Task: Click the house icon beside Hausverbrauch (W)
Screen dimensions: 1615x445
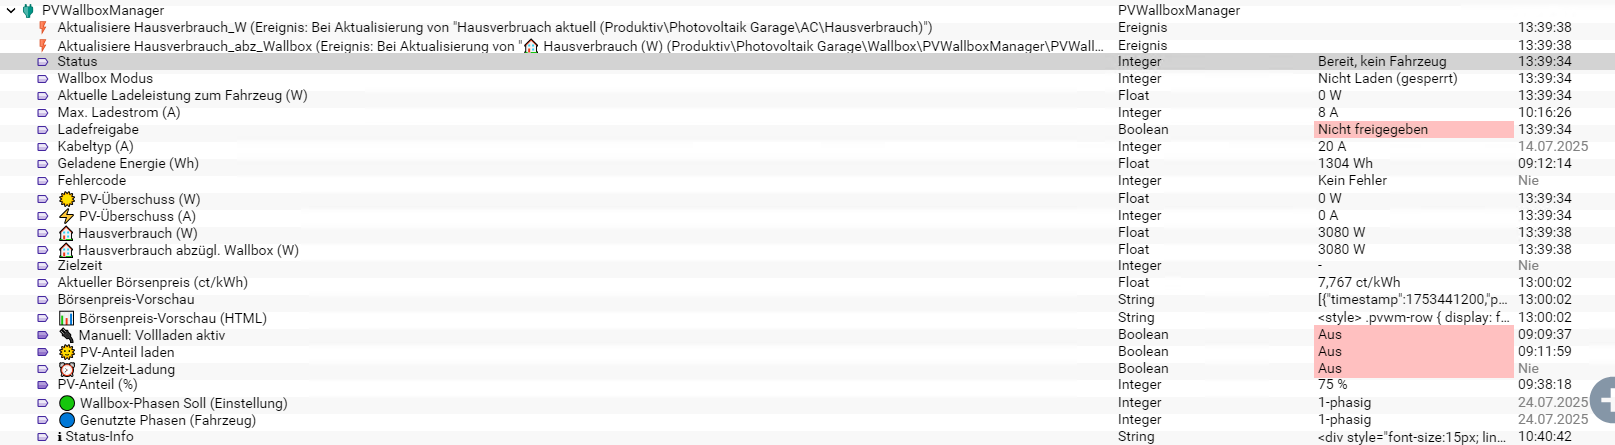Action: tap(66, 233)
